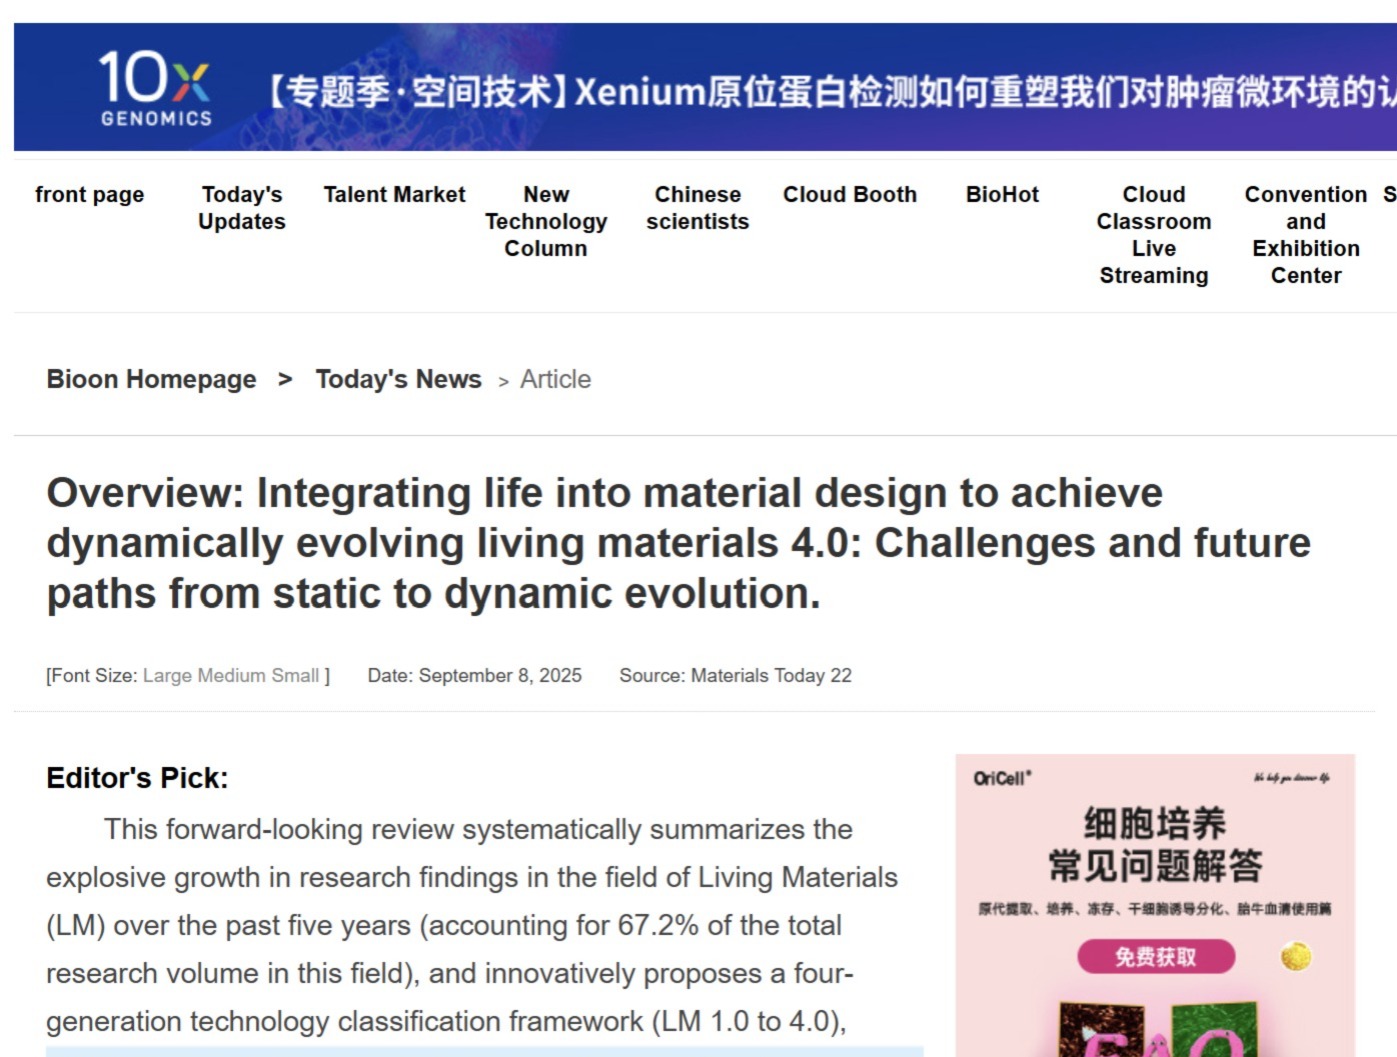Visit the Chinese scientists section
Screen dimensions: 1397x1057
coord(698,208)
